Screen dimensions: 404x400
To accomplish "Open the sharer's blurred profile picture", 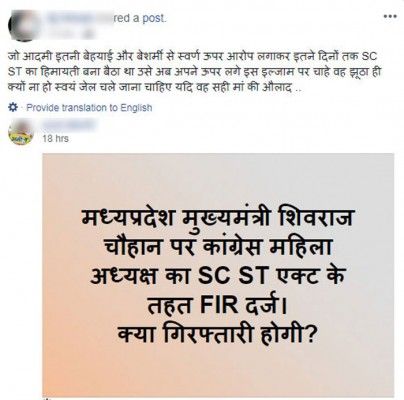I will click(x=25, y=25).
